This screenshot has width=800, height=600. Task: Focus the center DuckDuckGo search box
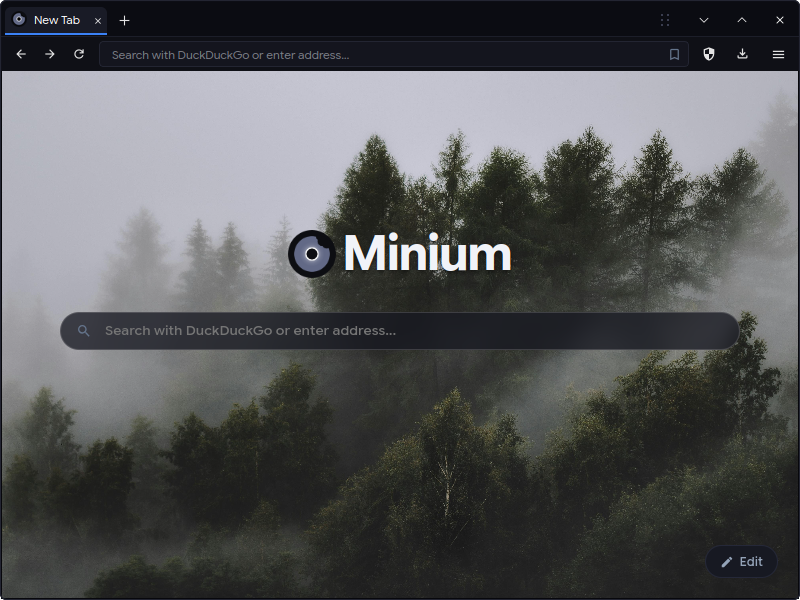click(399, 331)
